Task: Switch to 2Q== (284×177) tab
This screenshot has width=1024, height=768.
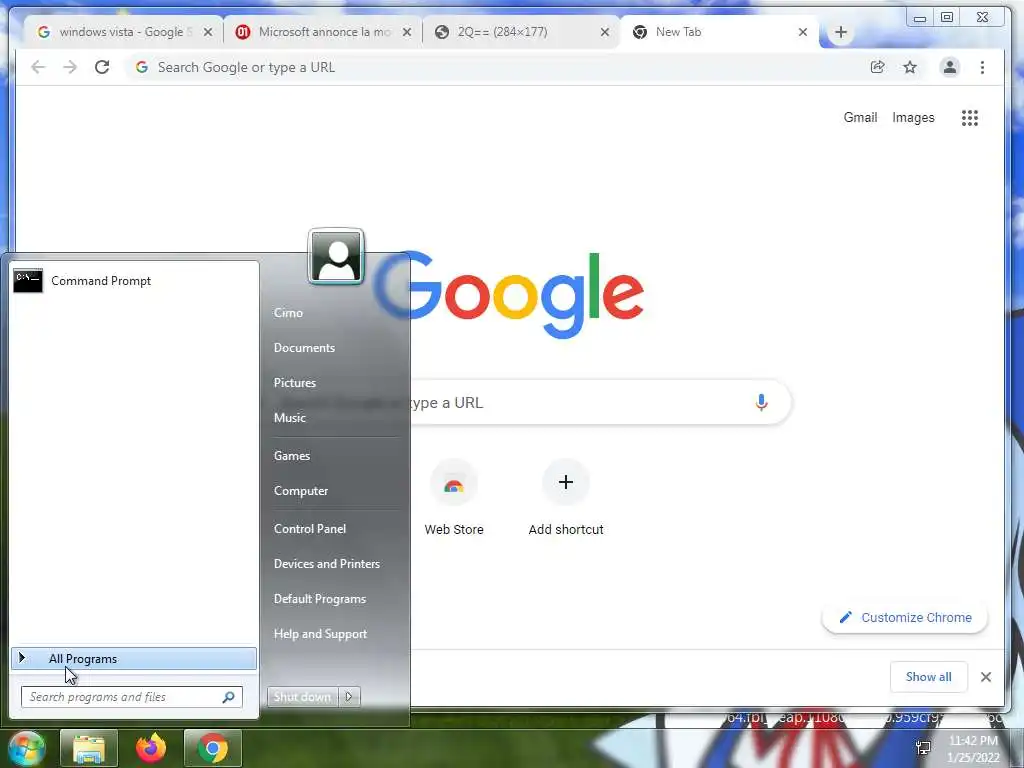Action: (521, 32)
